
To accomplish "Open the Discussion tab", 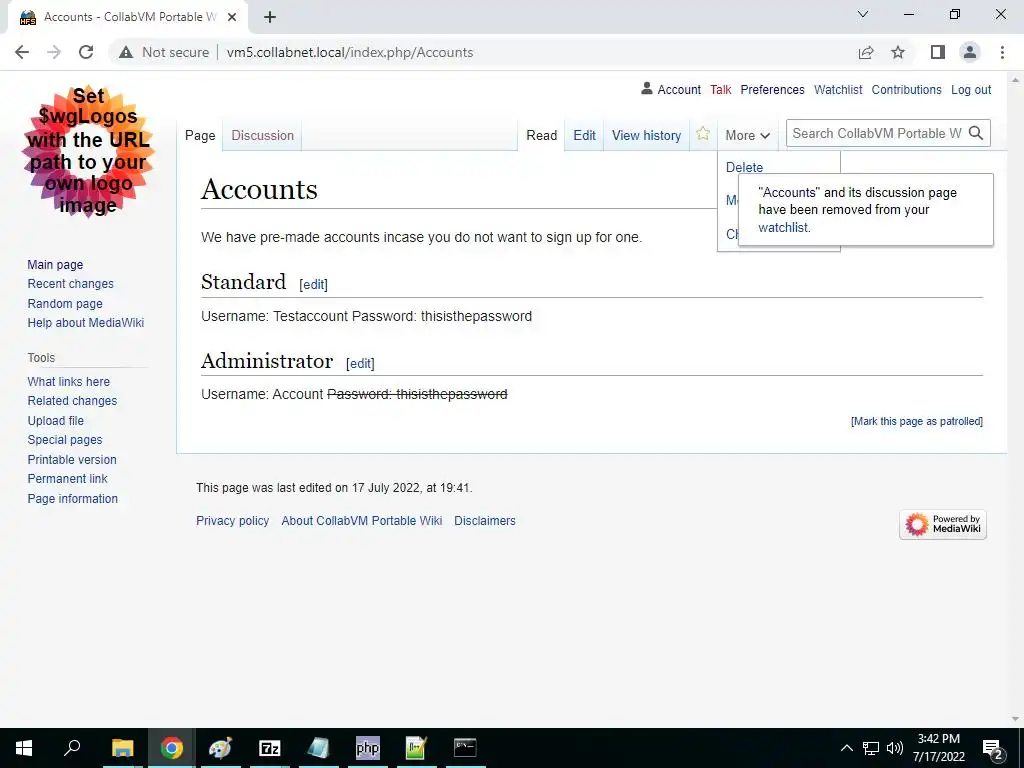I will point(263,135).
